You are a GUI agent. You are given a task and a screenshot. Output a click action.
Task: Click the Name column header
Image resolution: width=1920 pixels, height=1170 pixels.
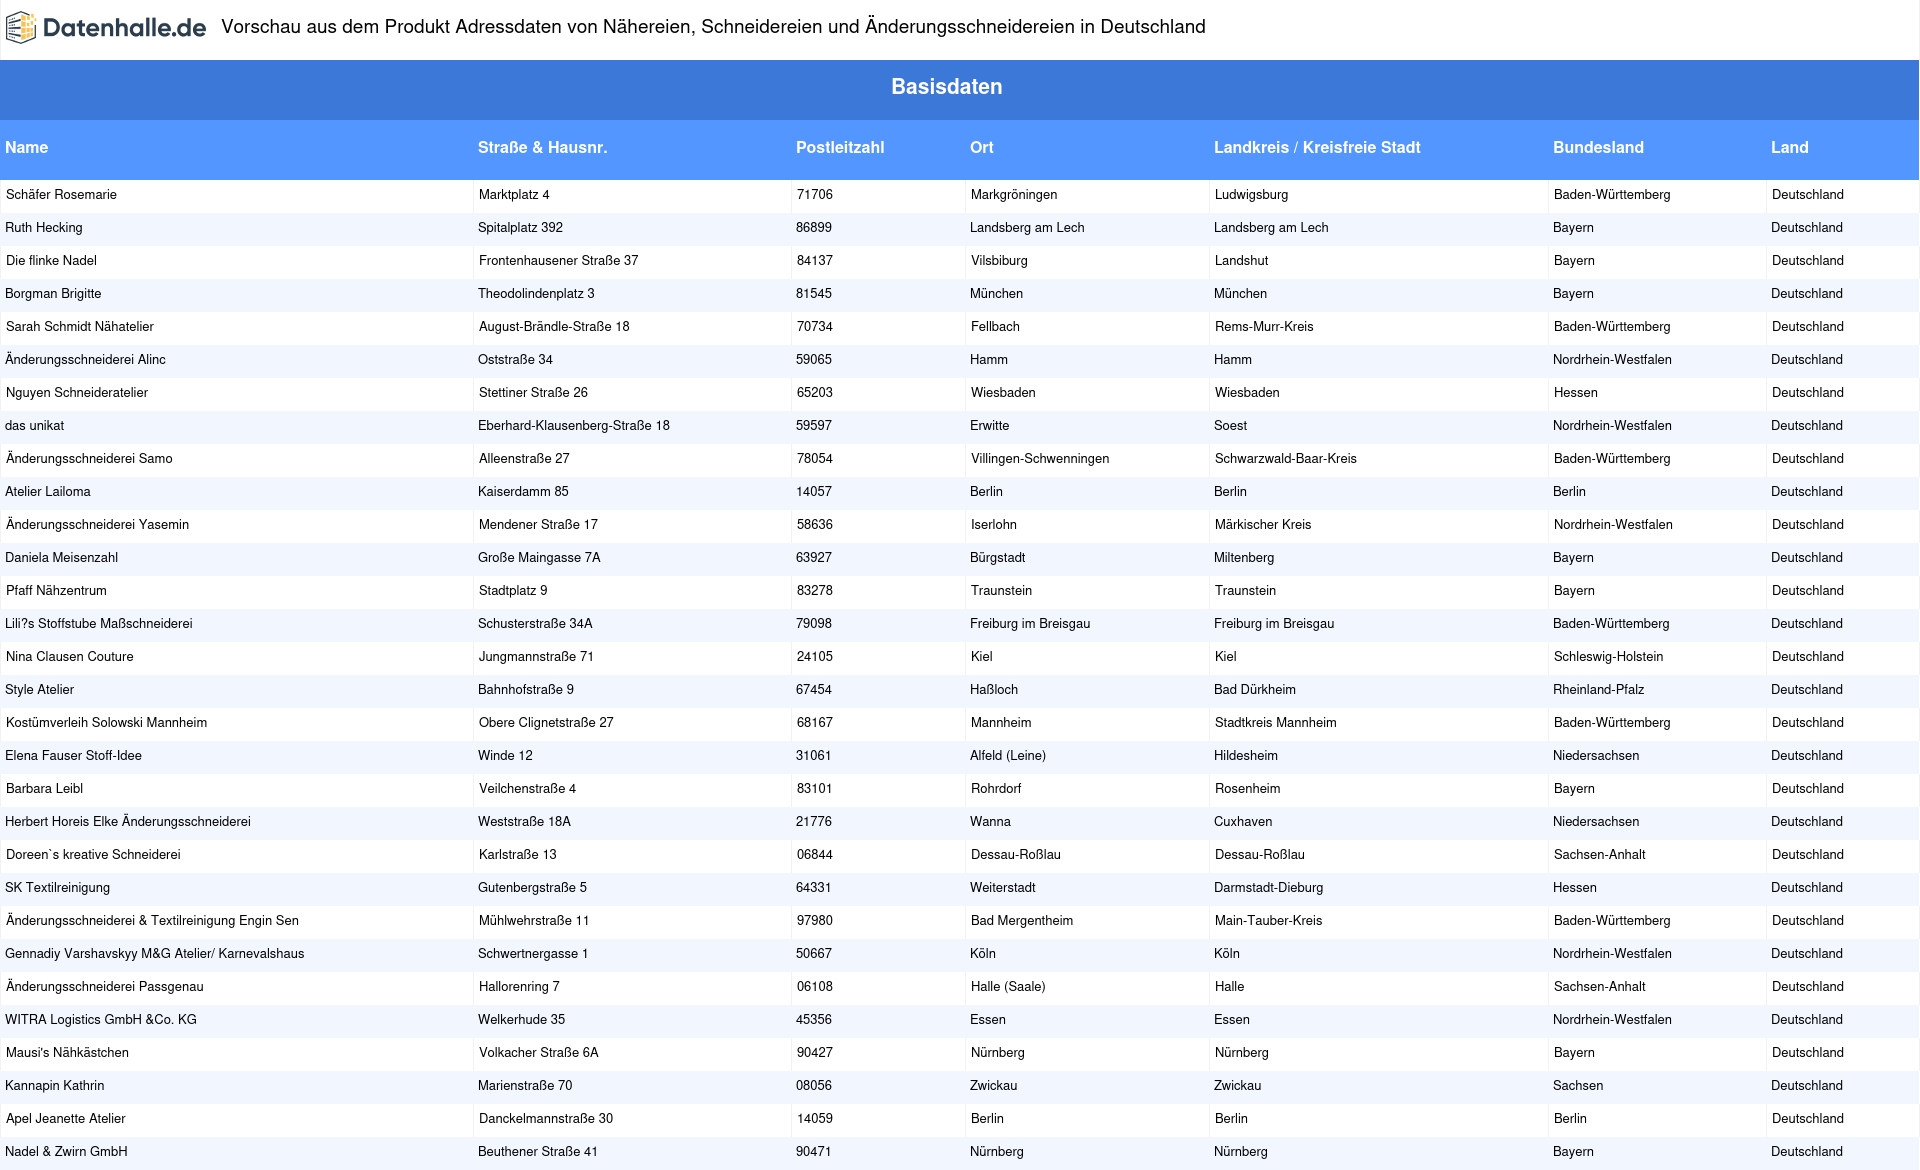pos(27,148)
